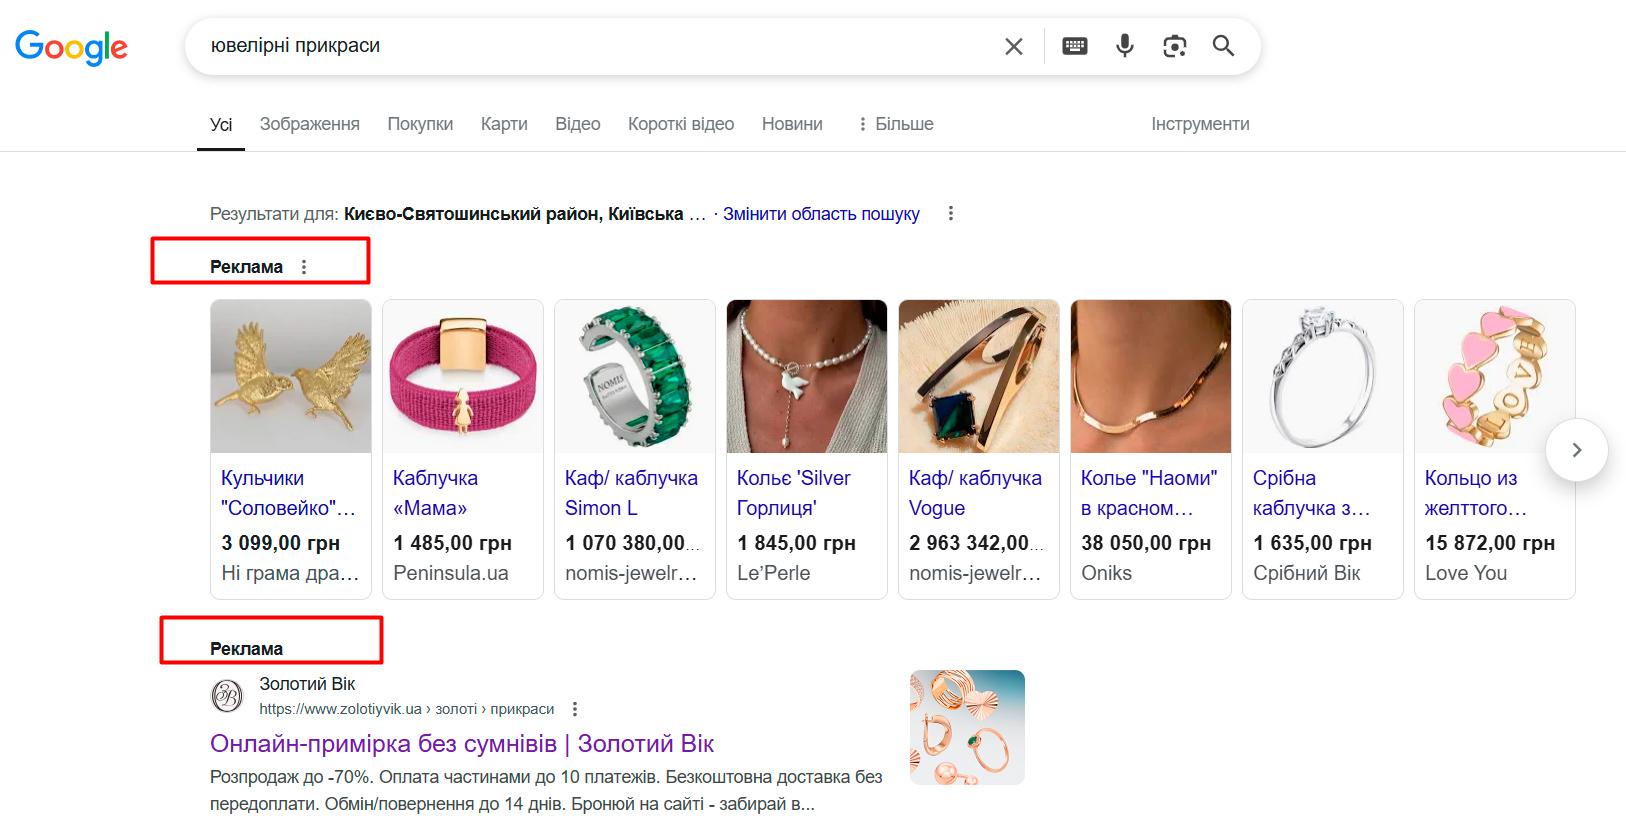Open search by image camera icon
The image size is (1626, 823).
tap(1174, 46)
